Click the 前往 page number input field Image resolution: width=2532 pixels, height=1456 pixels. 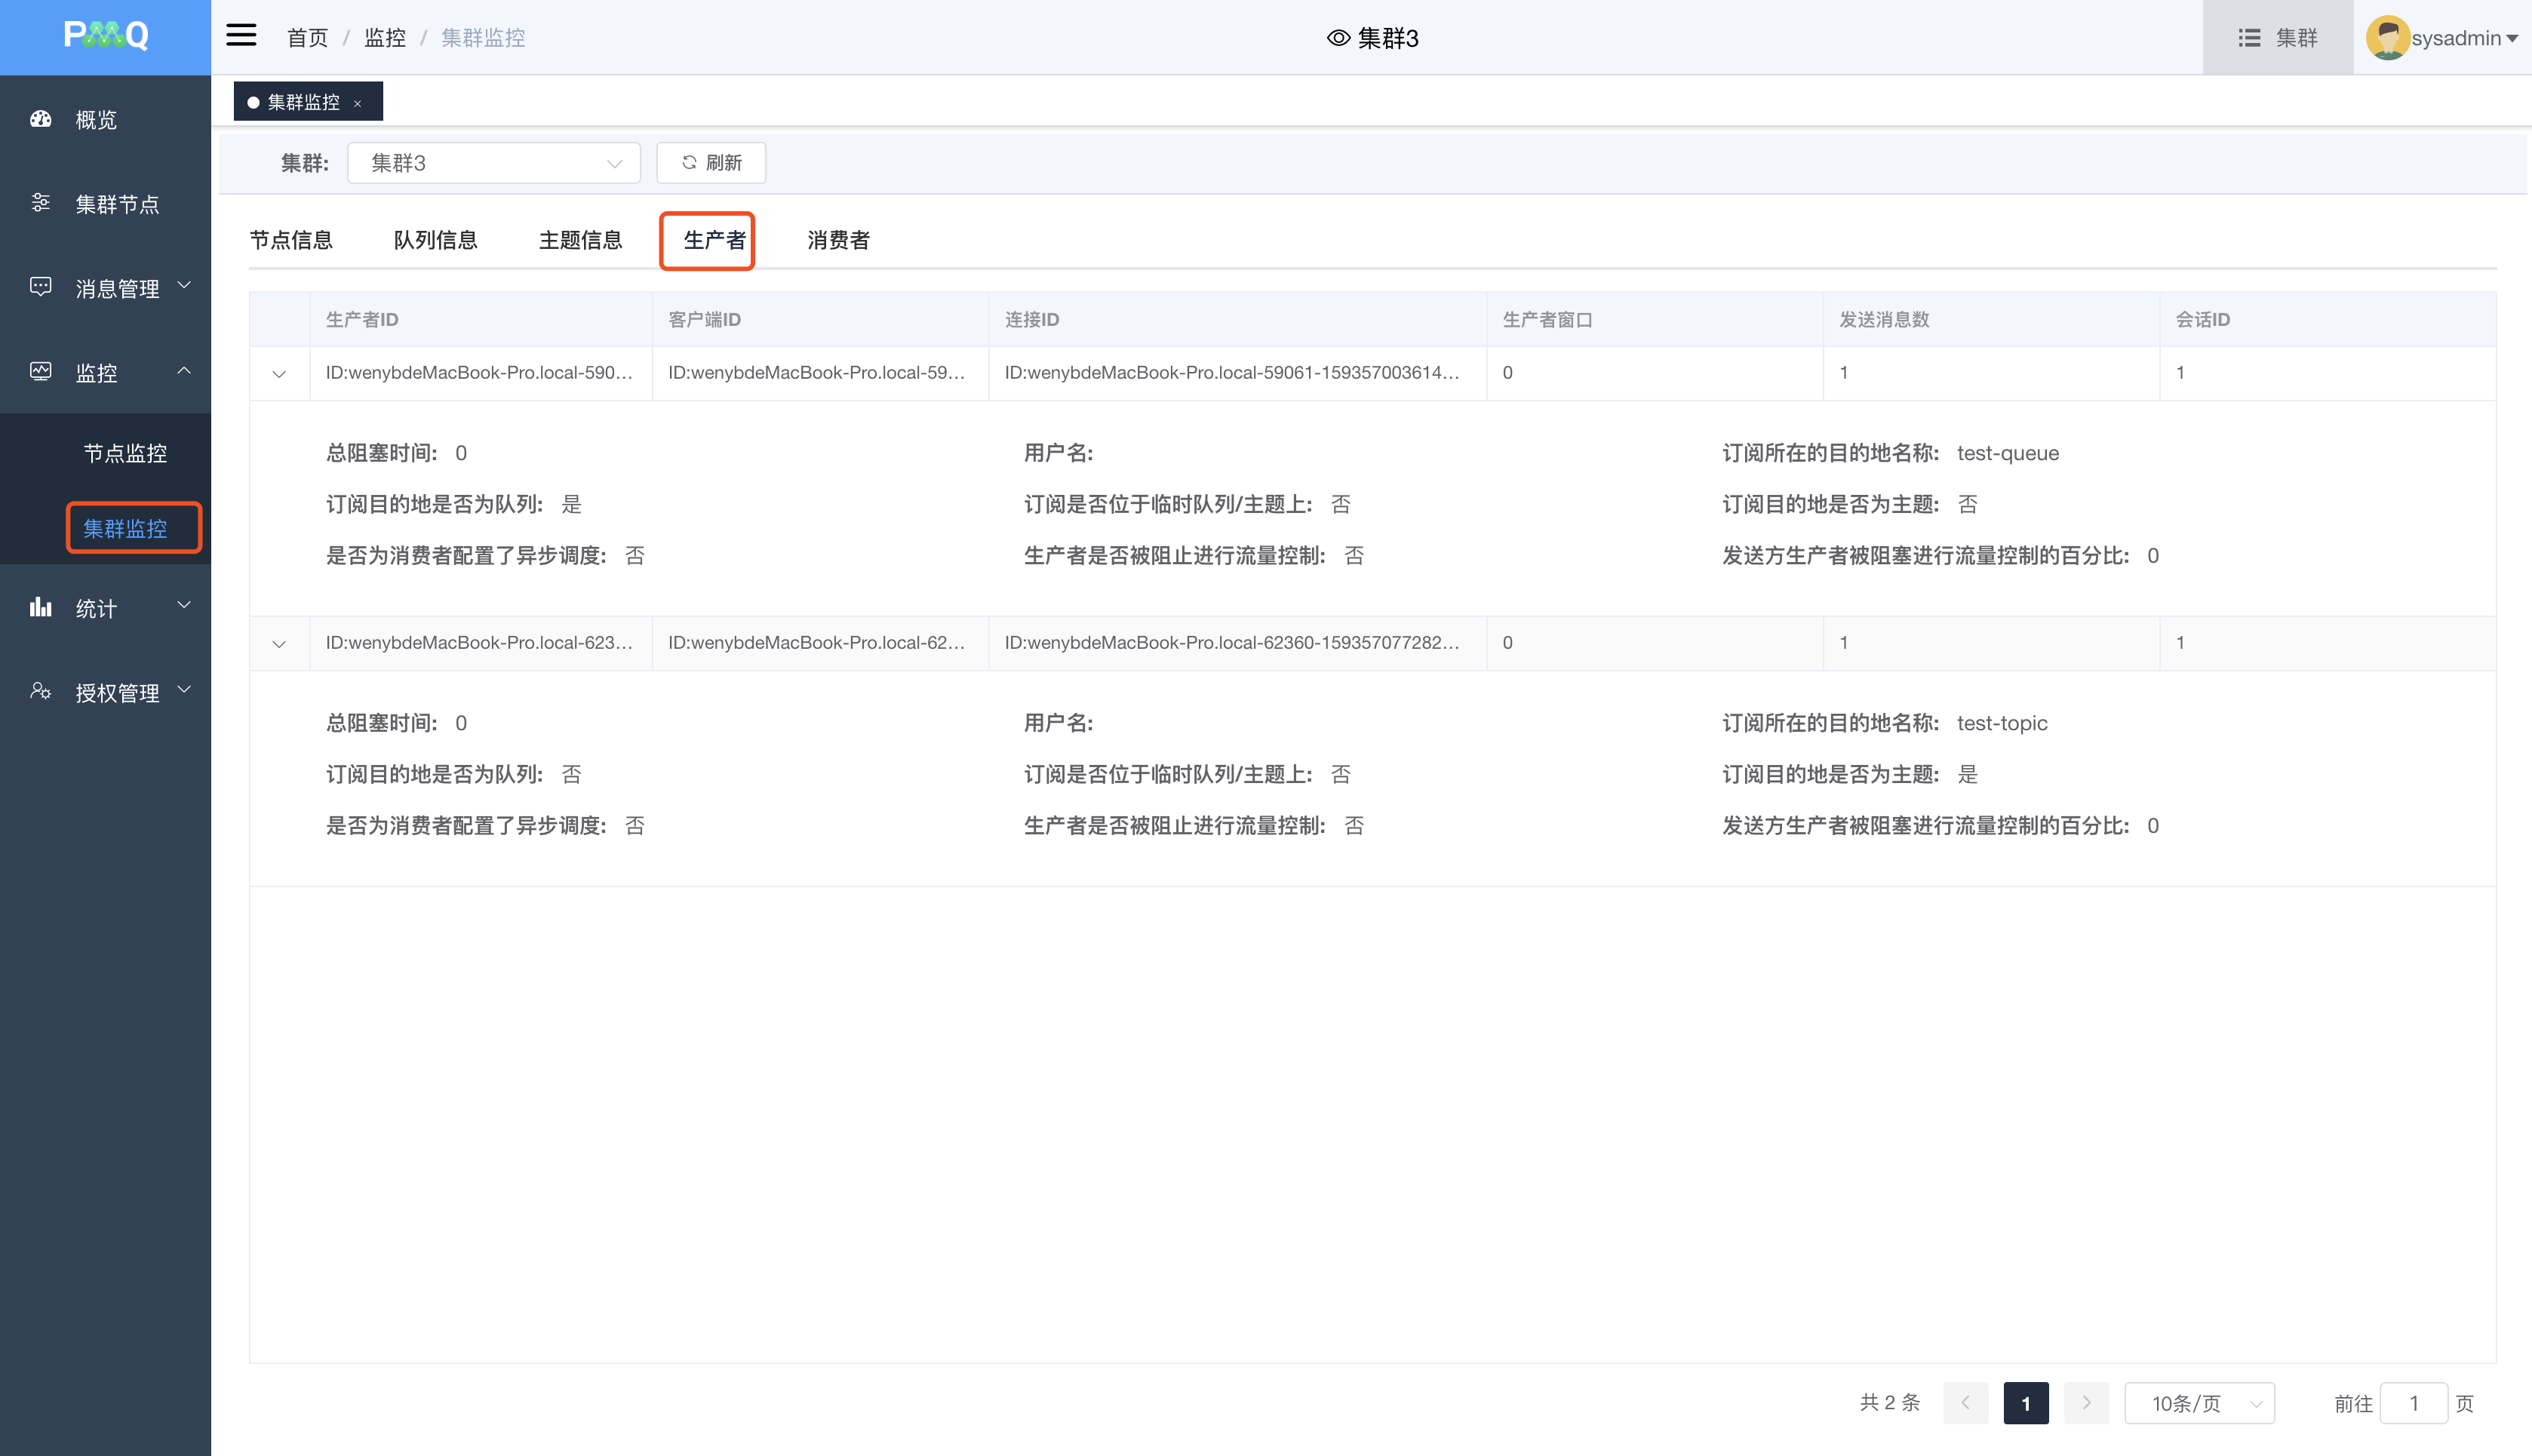(2413, 1403)
